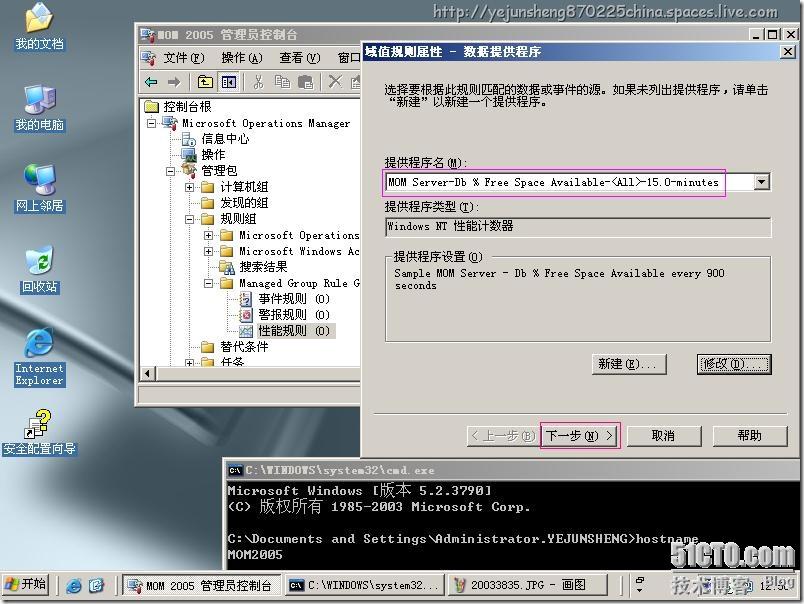Open Network Neighborhood desktop icon
Image resolution: width=804 pixels, height=604 pixels.
coord(39,188)
